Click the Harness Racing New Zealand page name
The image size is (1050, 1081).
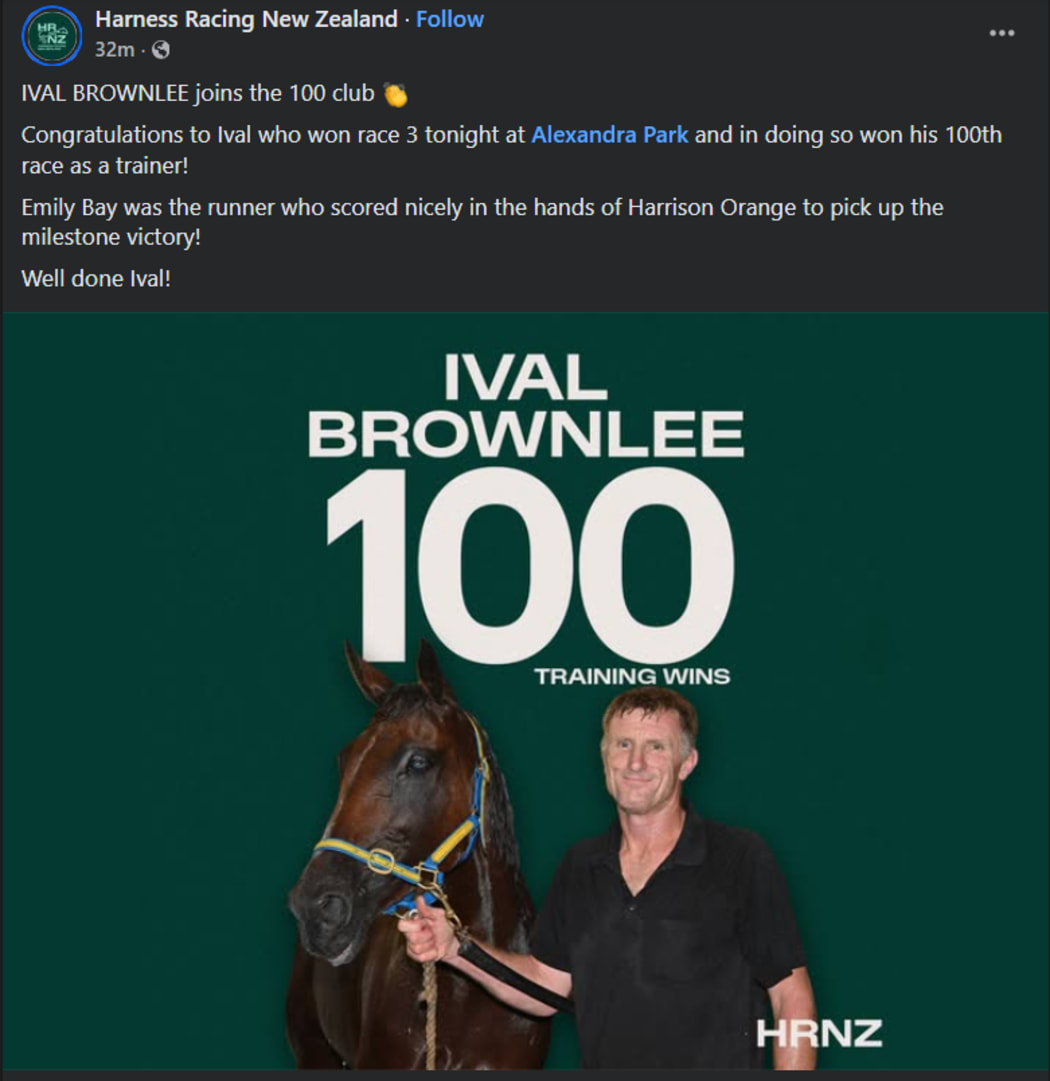tap(242, 18)
